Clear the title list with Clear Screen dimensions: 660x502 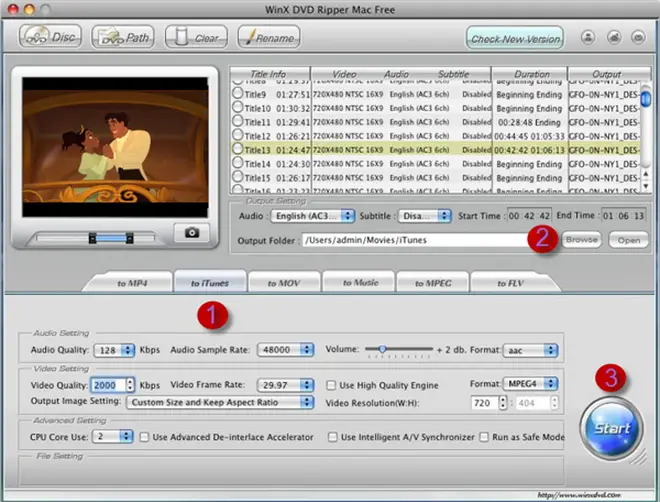(x=196, y=37)
